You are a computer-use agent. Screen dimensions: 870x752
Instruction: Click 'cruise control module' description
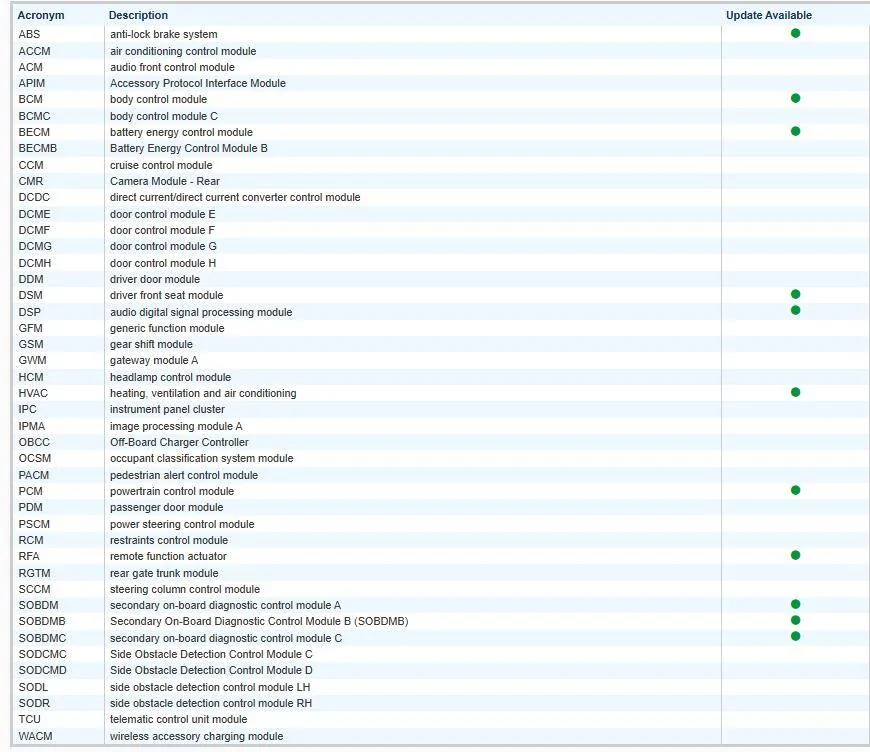coord(161,165)
